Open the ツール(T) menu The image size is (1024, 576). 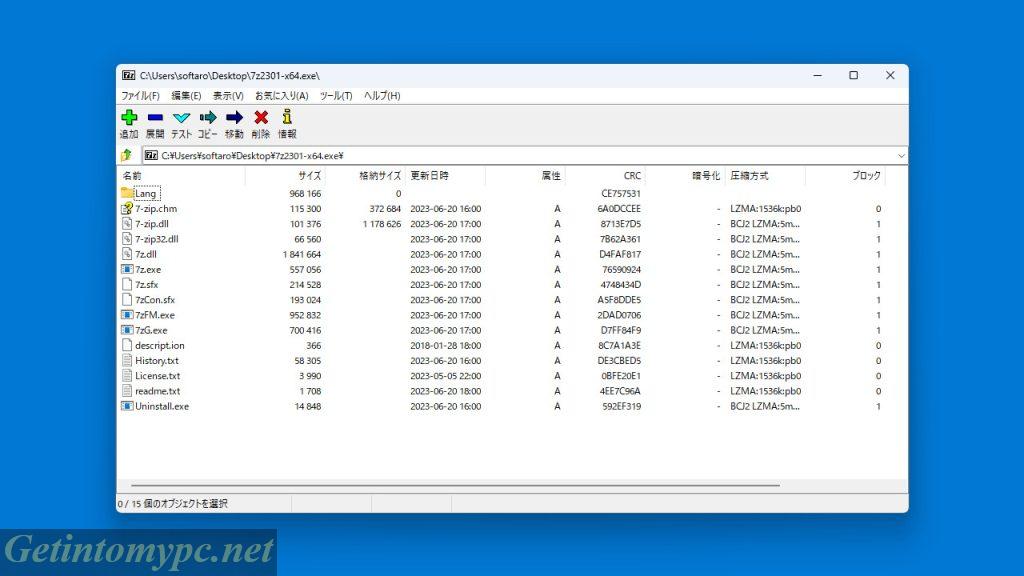[x=336, y=95]
